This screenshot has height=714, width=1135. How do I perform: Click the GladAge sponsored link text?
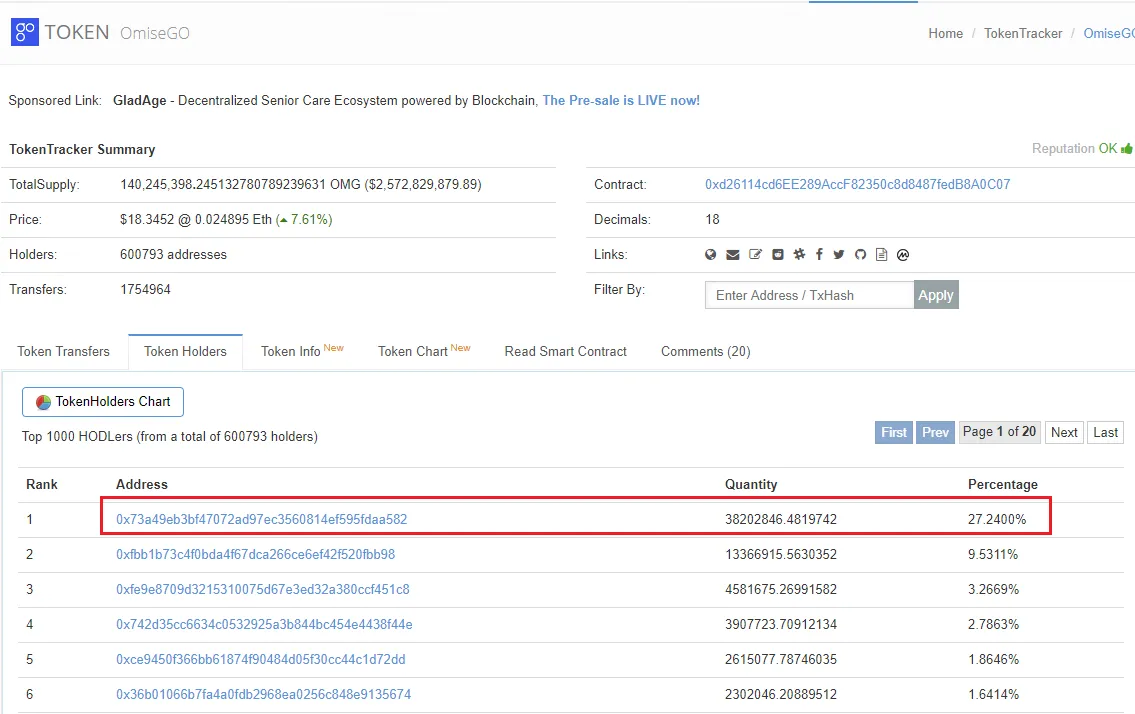(x=139, y=101)
